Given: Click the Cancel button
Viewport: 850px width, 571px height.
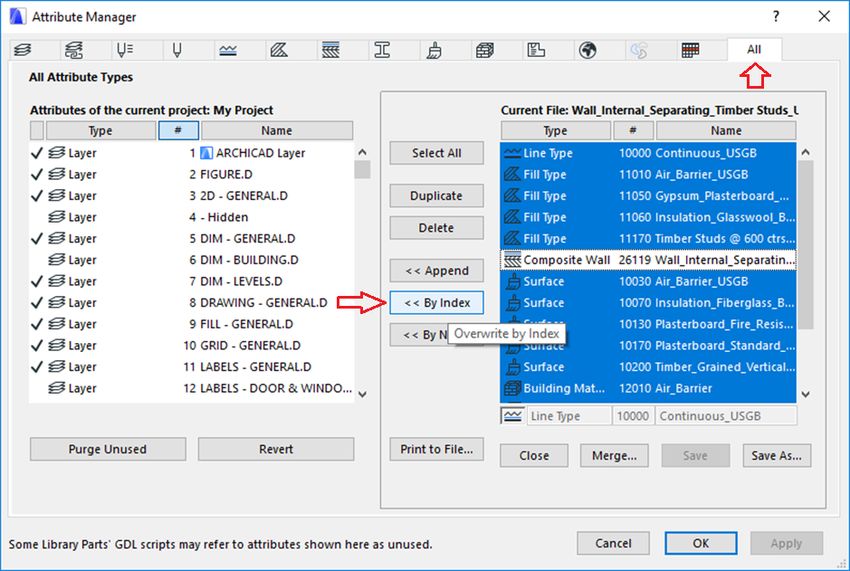Looking at the screenshot, I should click(x=613, y=543).
